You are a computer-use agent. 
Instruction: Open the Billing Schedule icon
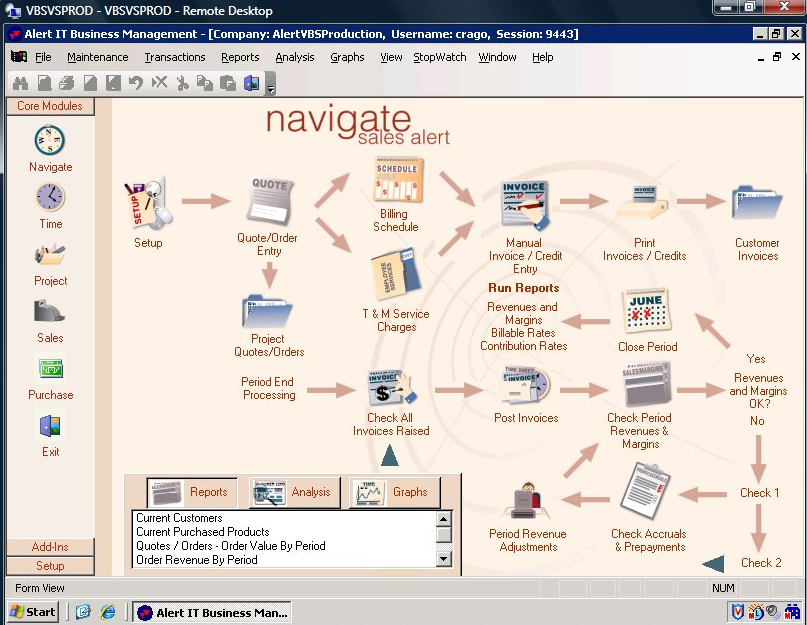[397, 179]
